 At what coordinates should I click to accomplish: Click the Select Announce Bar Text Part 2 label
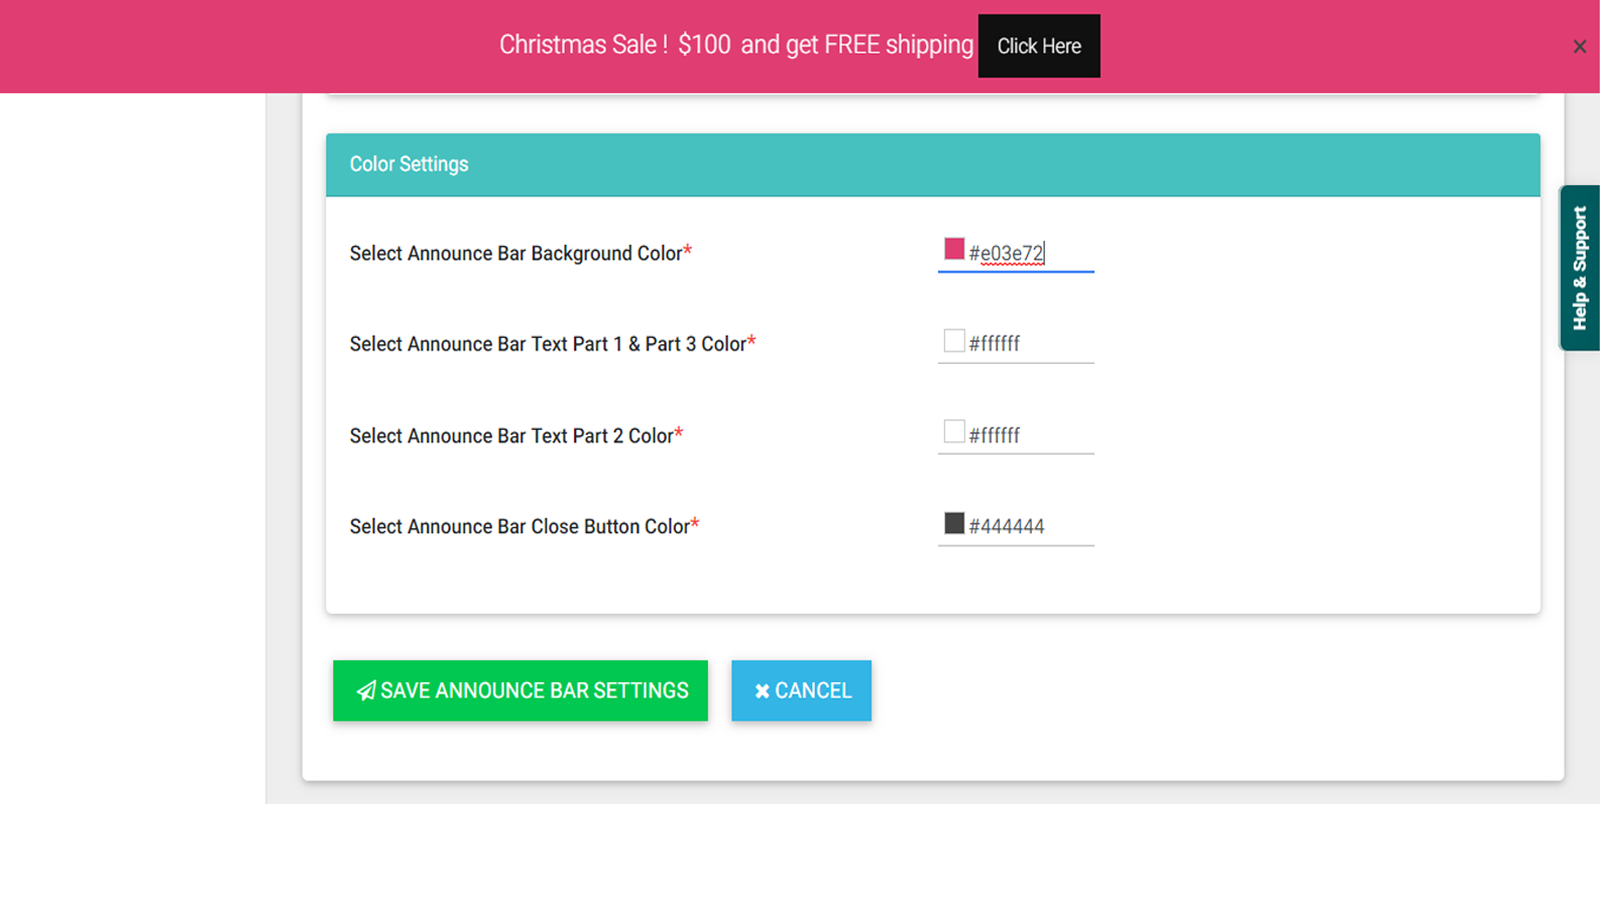coord(510,435)
